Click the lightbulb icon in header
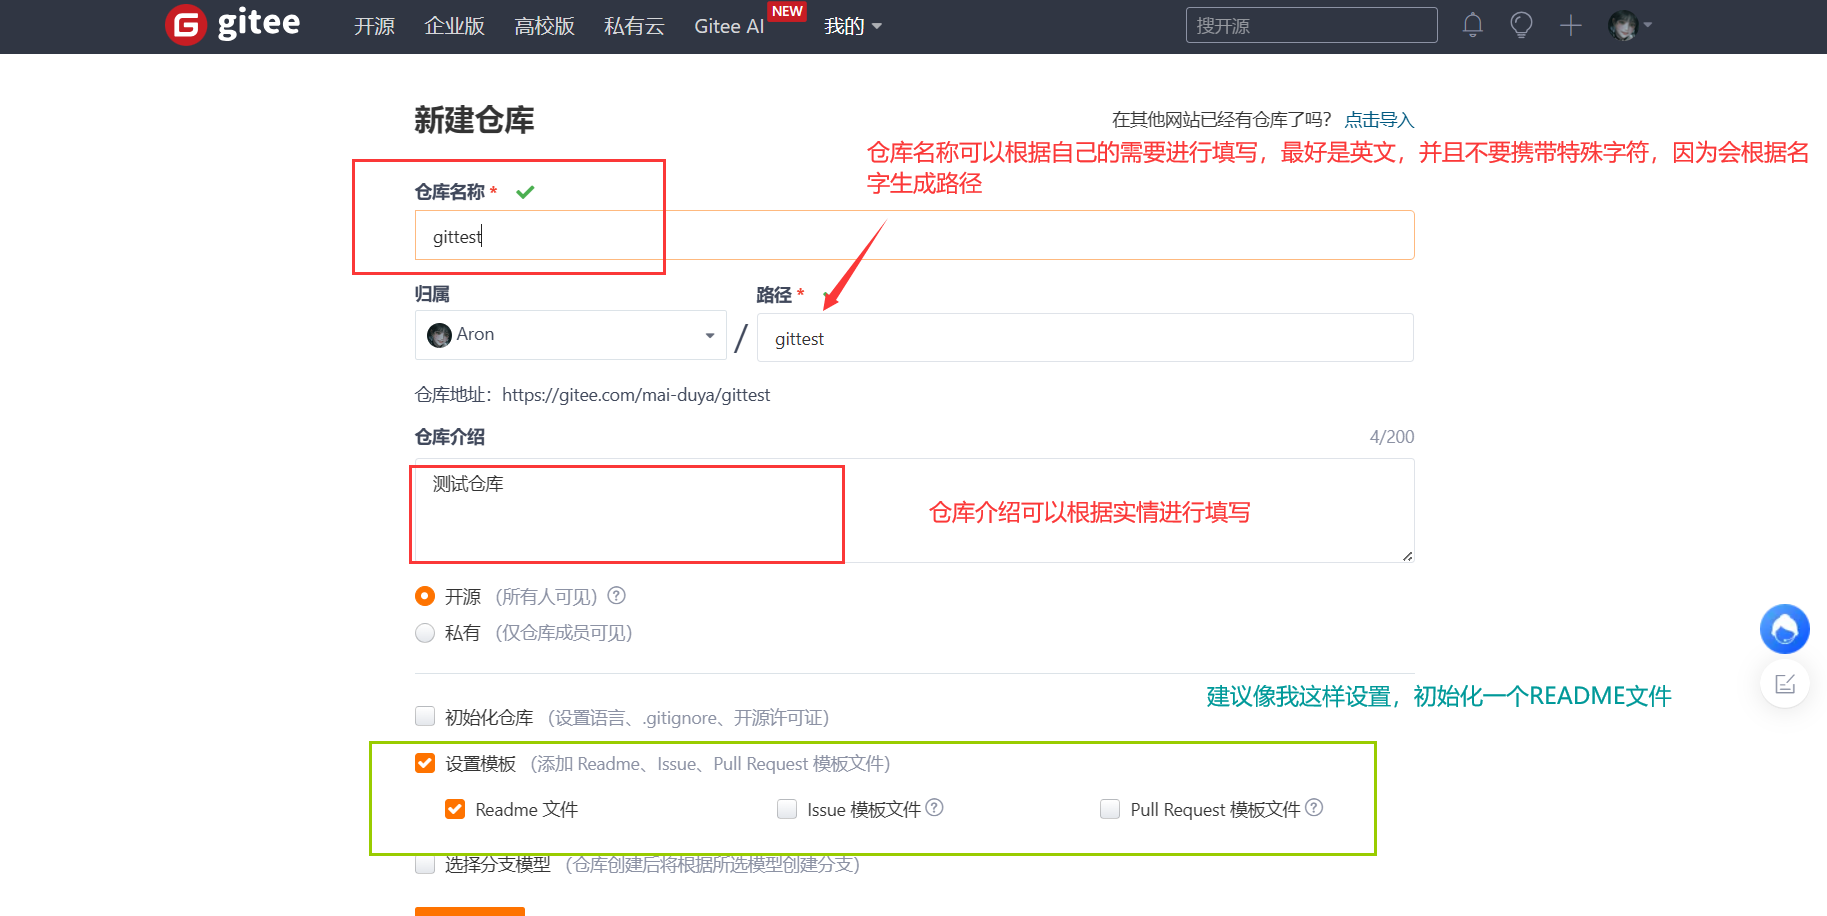 pyautogui.click(x=1521, y=25)
